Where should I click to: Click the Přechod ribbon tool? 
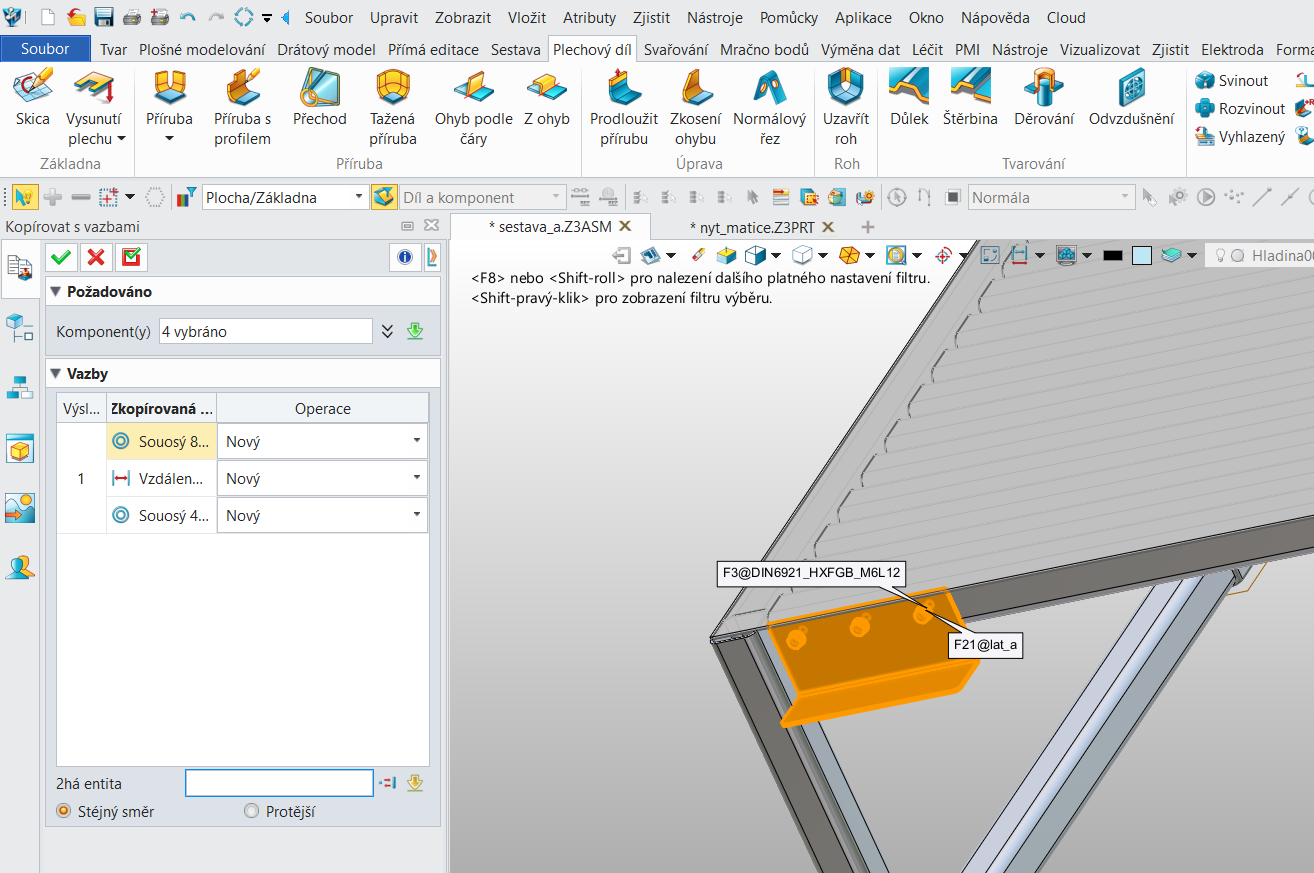tap(319, 98)
